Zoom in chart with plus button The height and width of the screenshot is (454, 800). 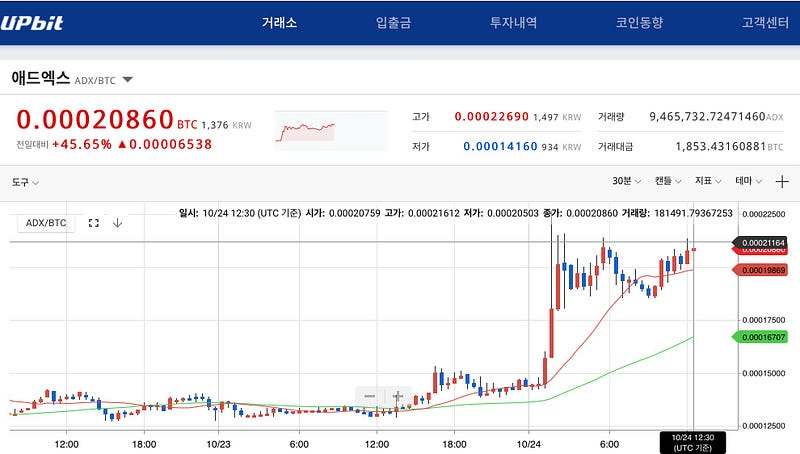pos(398,396)
